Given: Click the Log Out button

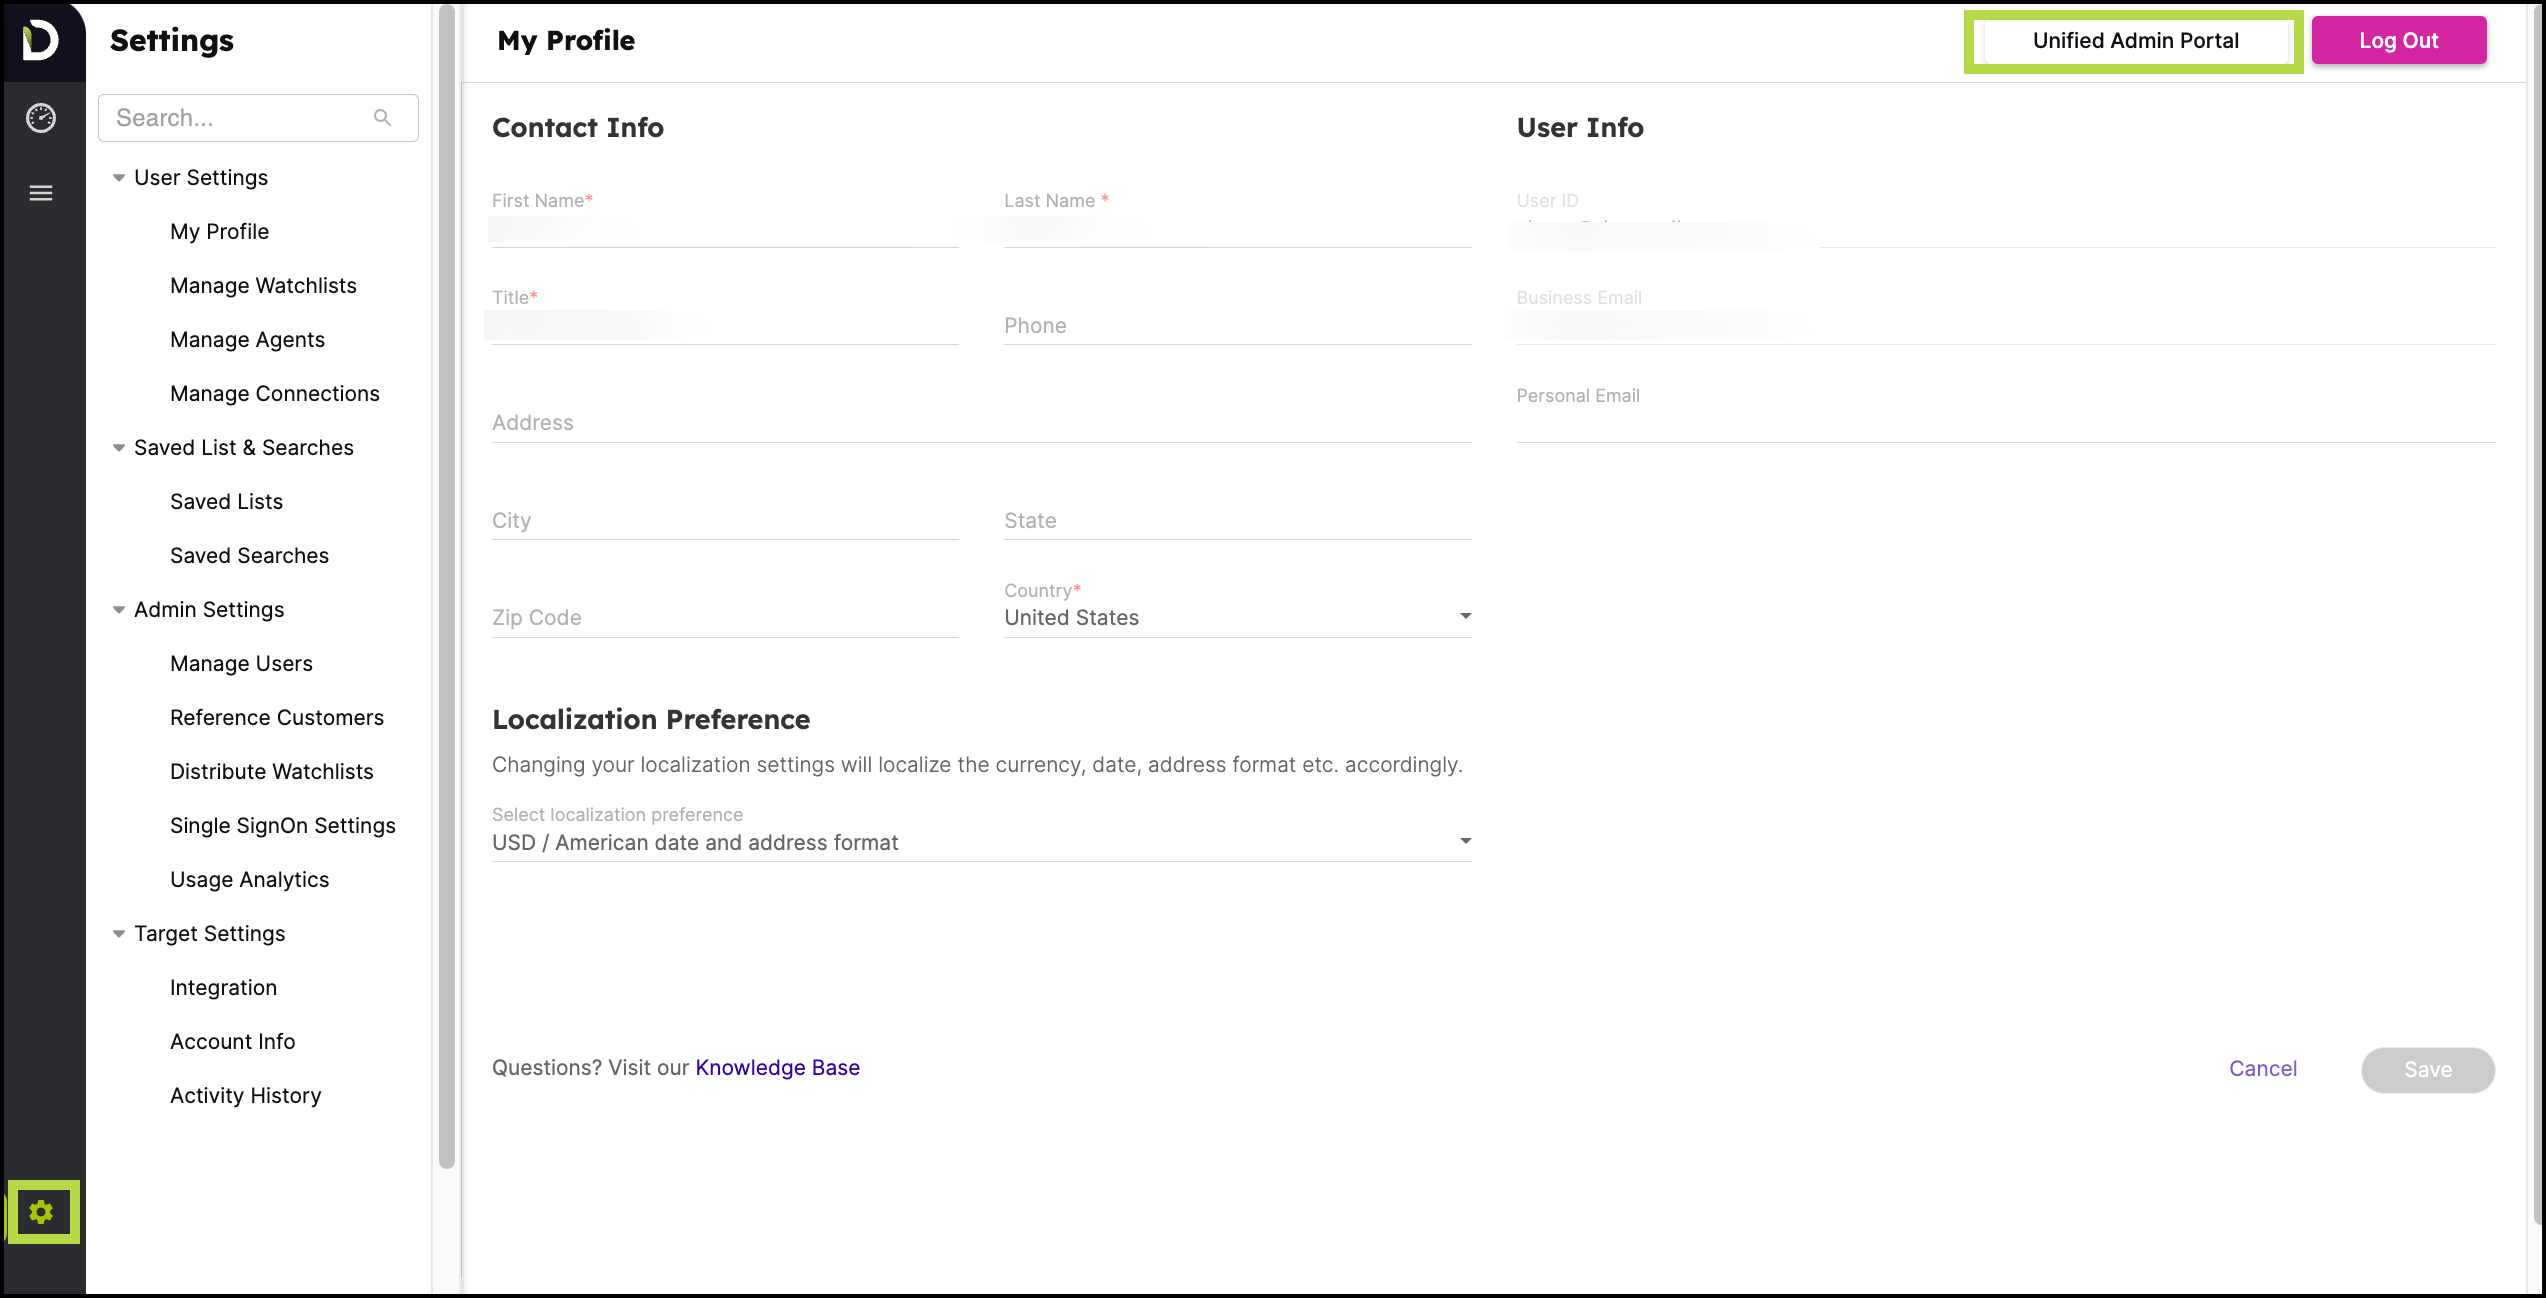Looking at the screenshot, I should point(2398,41).
